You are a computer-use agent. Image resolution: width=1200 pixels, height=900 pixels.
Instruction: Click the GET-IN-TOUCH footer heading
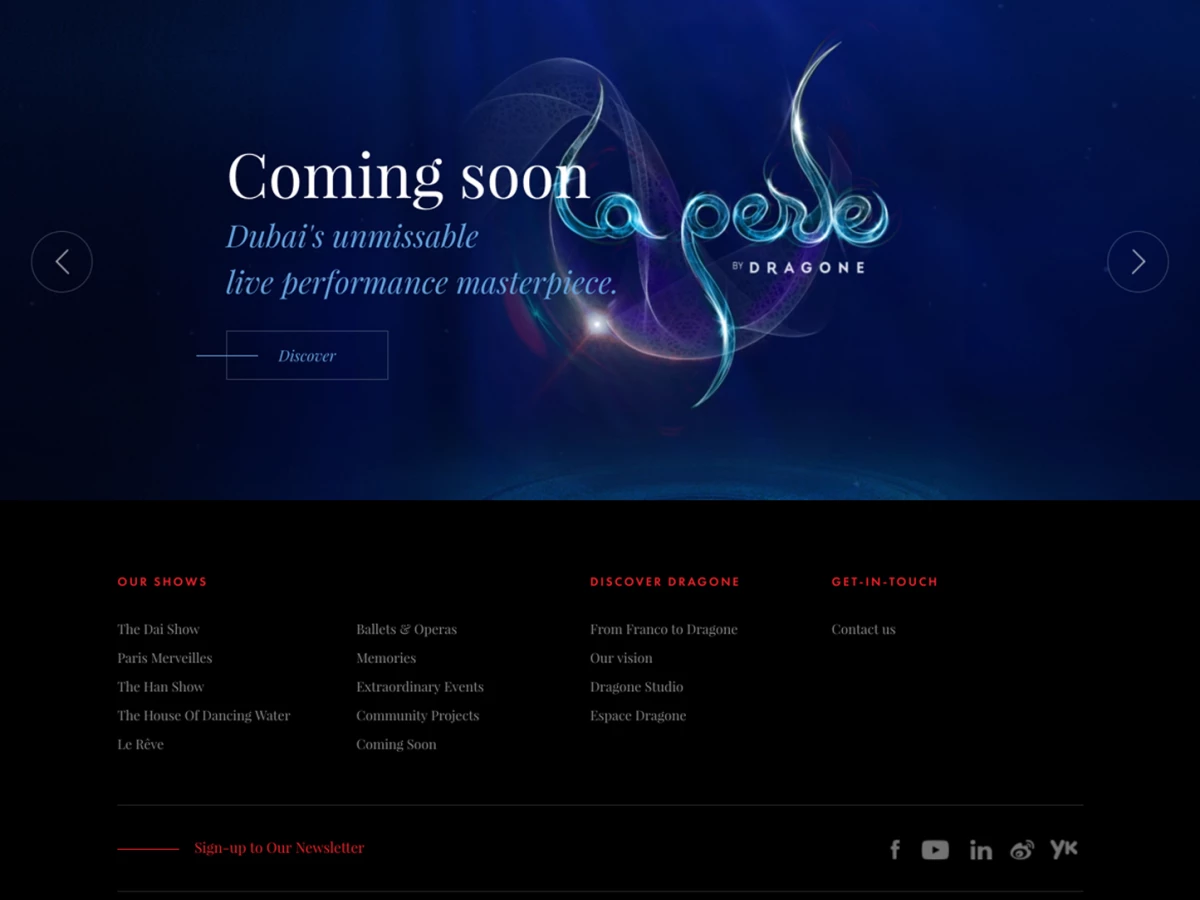885,582
